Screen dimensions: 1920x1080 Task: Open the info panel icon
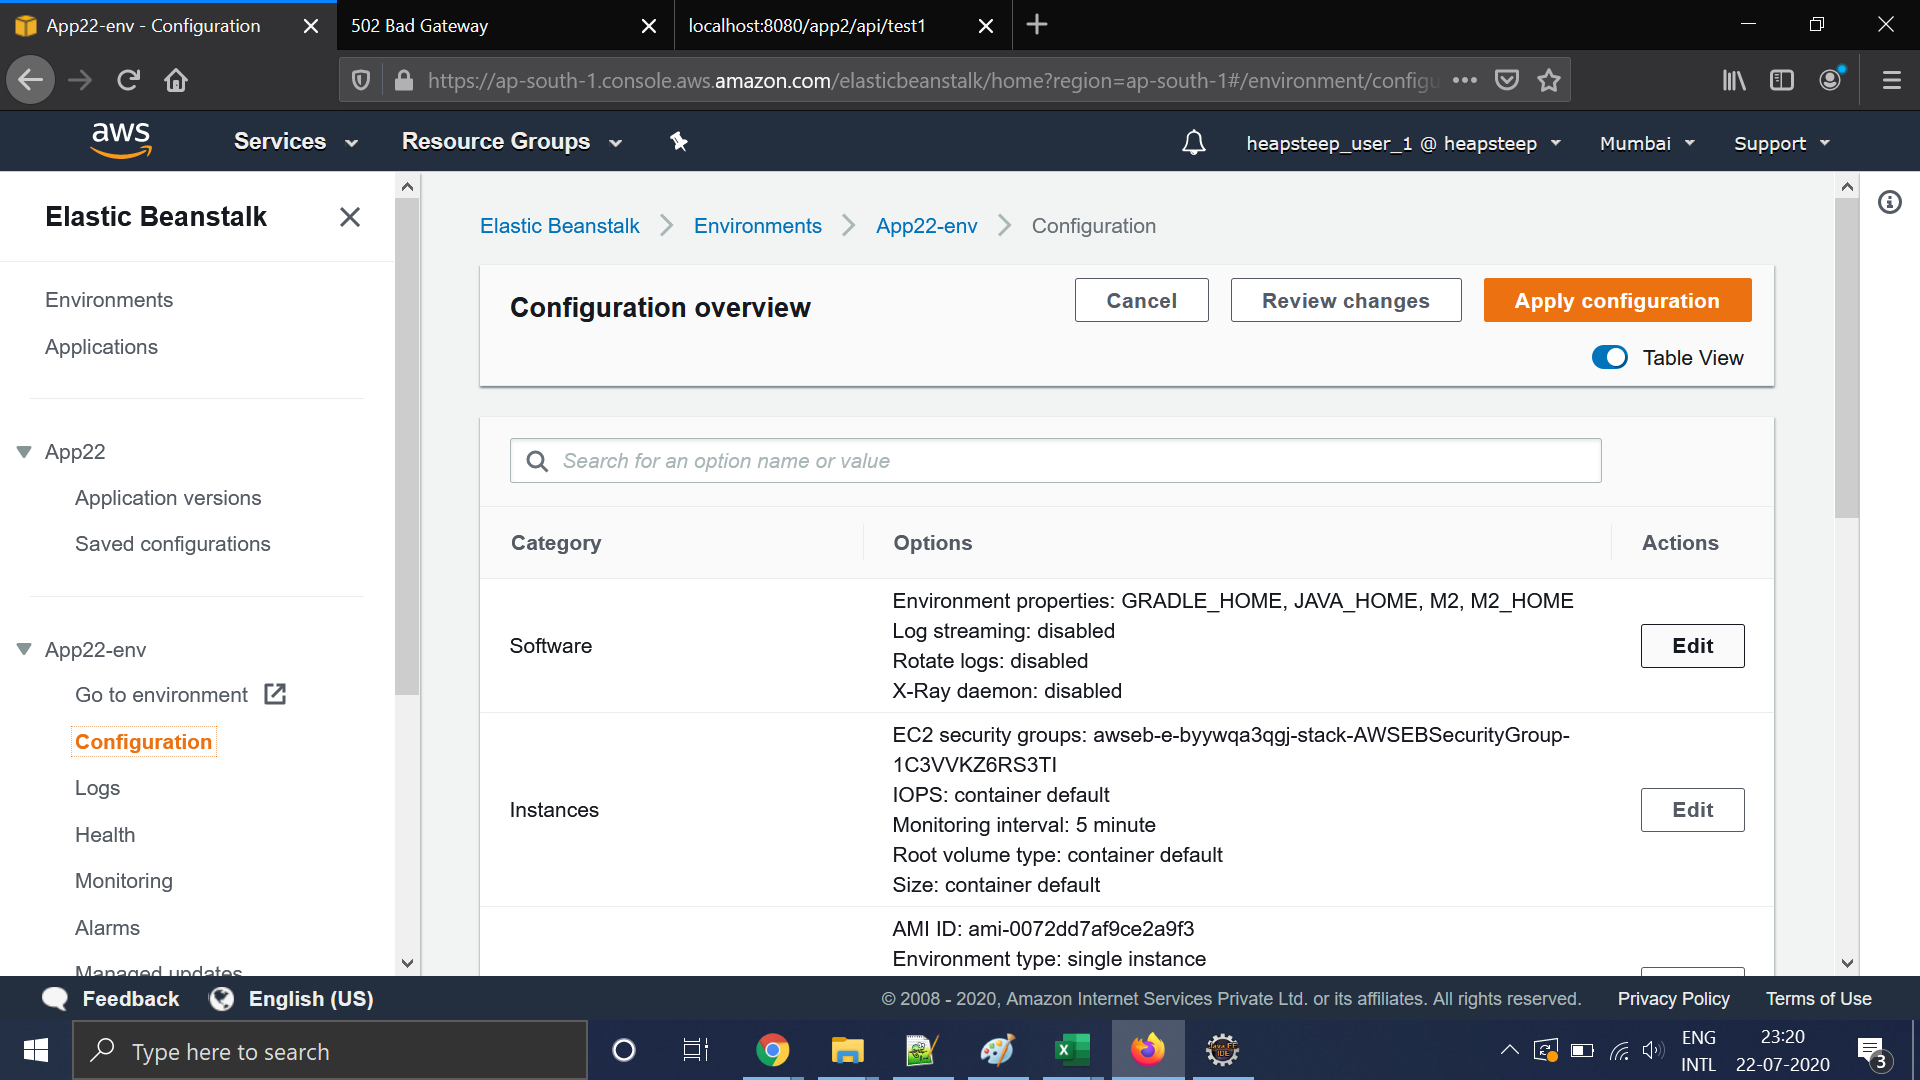tap(1889, 203)
